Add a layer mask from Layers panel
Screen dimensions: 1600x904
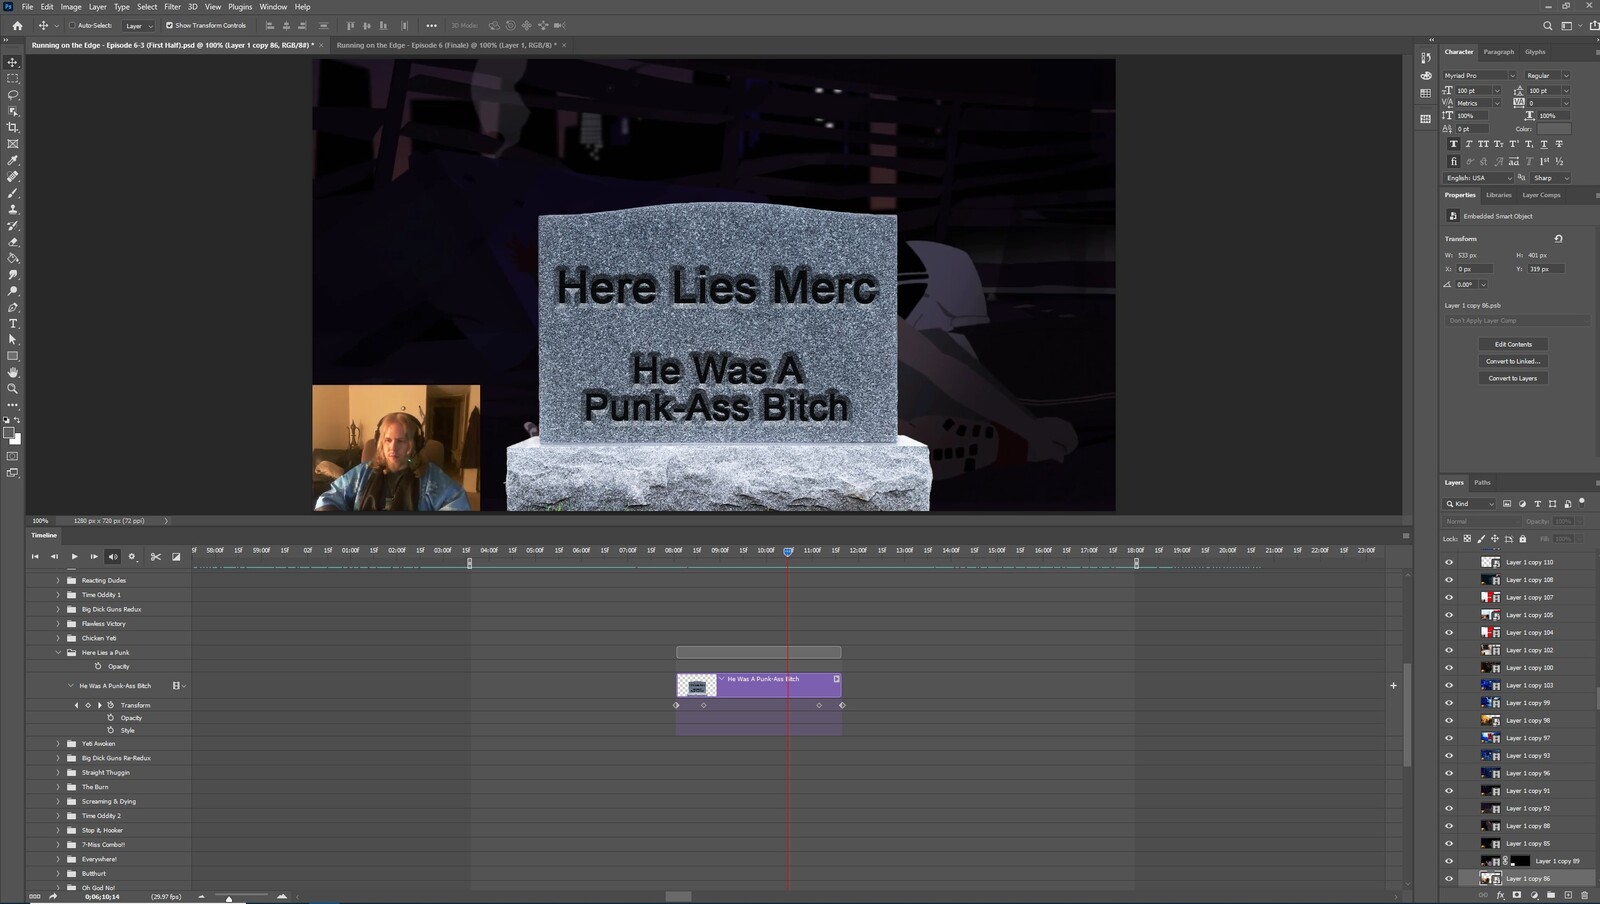click(x=1517, y=895)
